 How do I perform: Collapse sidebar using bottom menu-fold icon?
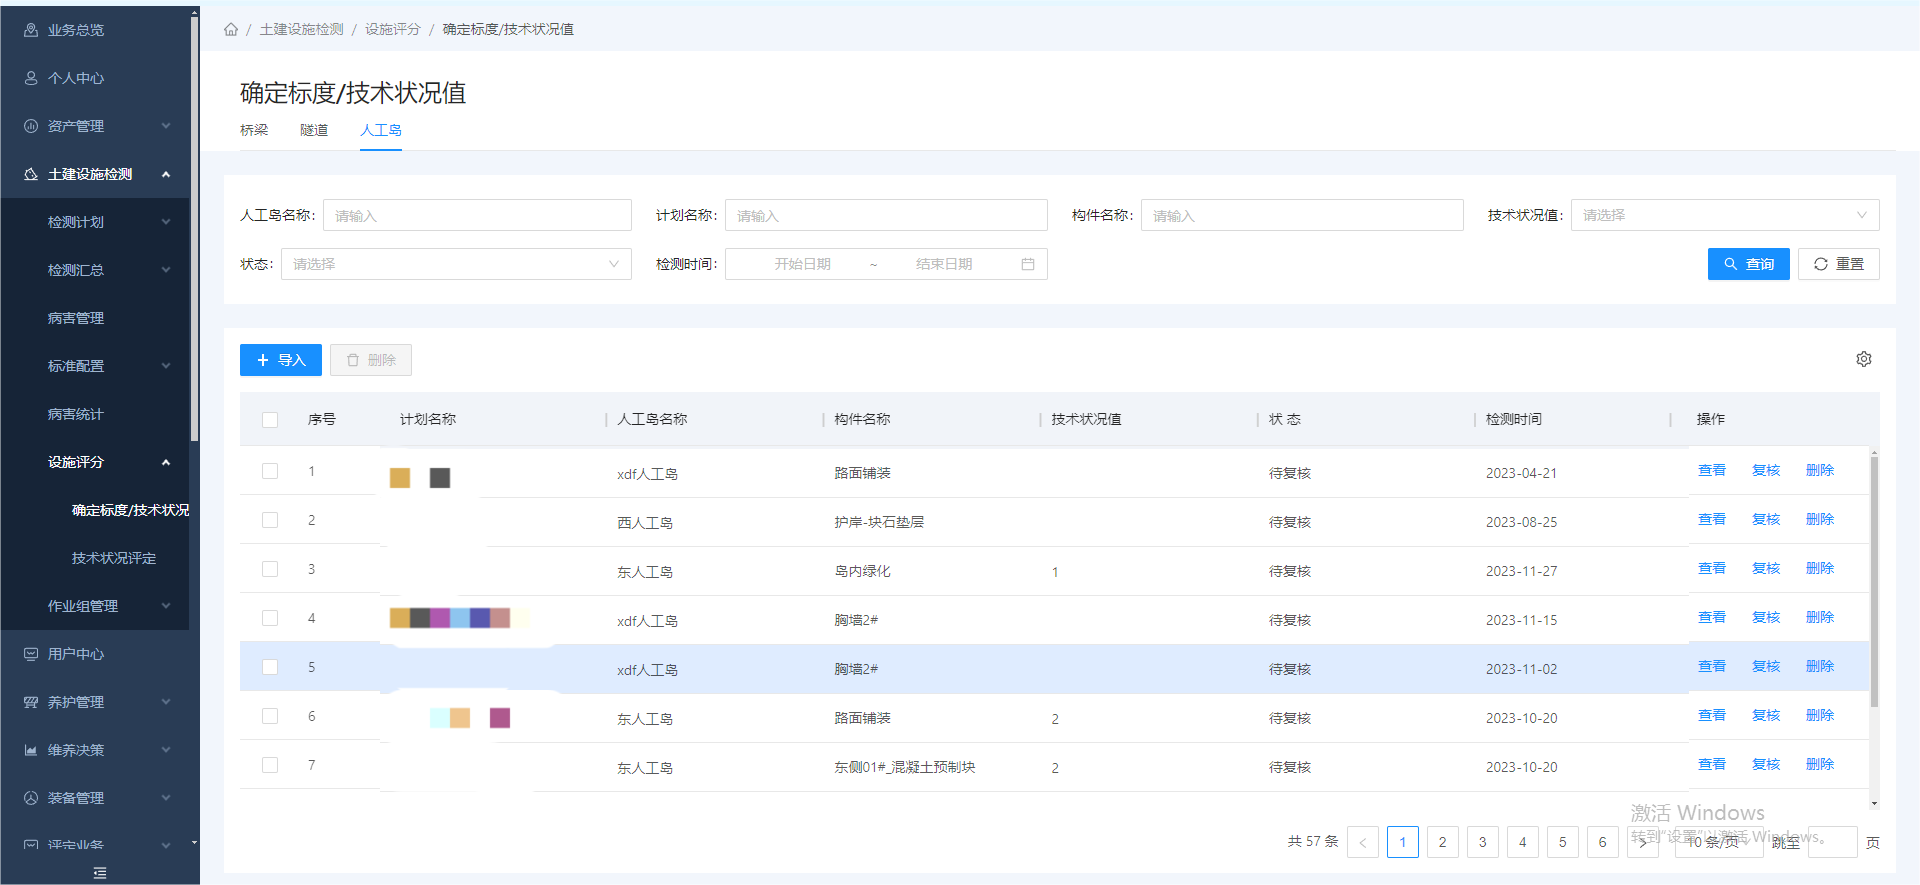[100, 873]
